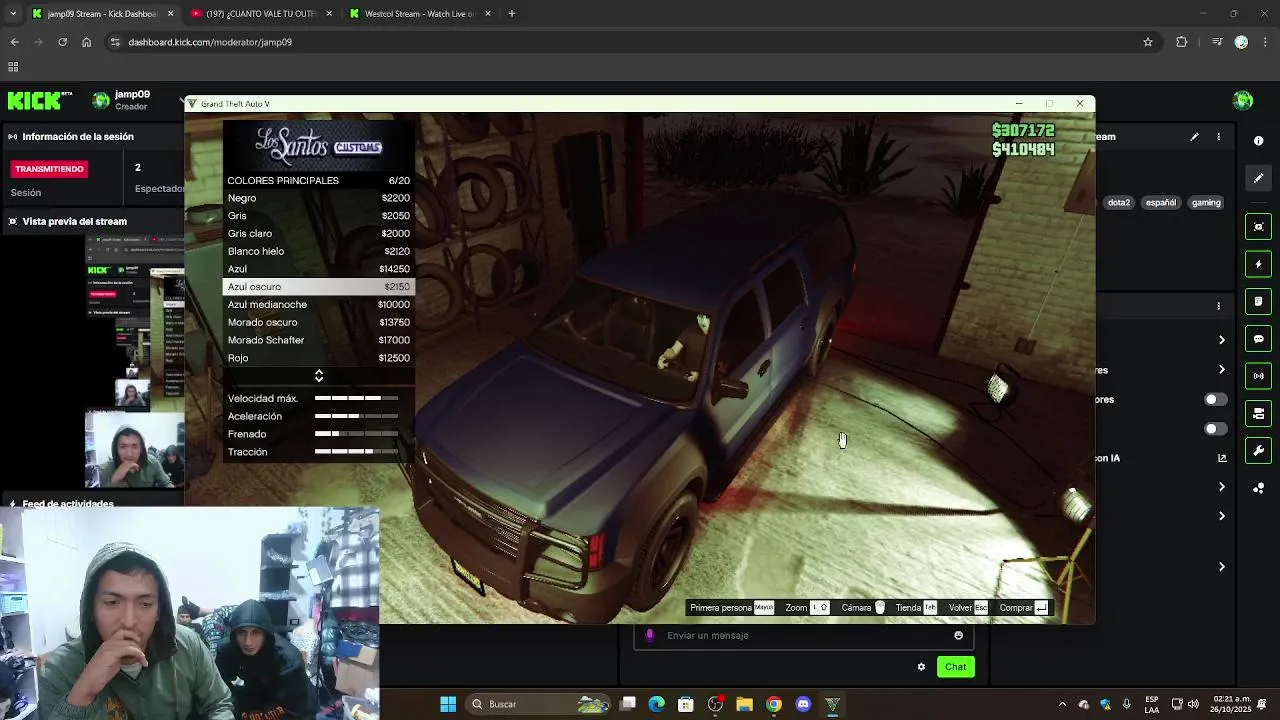Open Discord from the taskbar
The image size is (1280, 720).
[x=803, y=704]
